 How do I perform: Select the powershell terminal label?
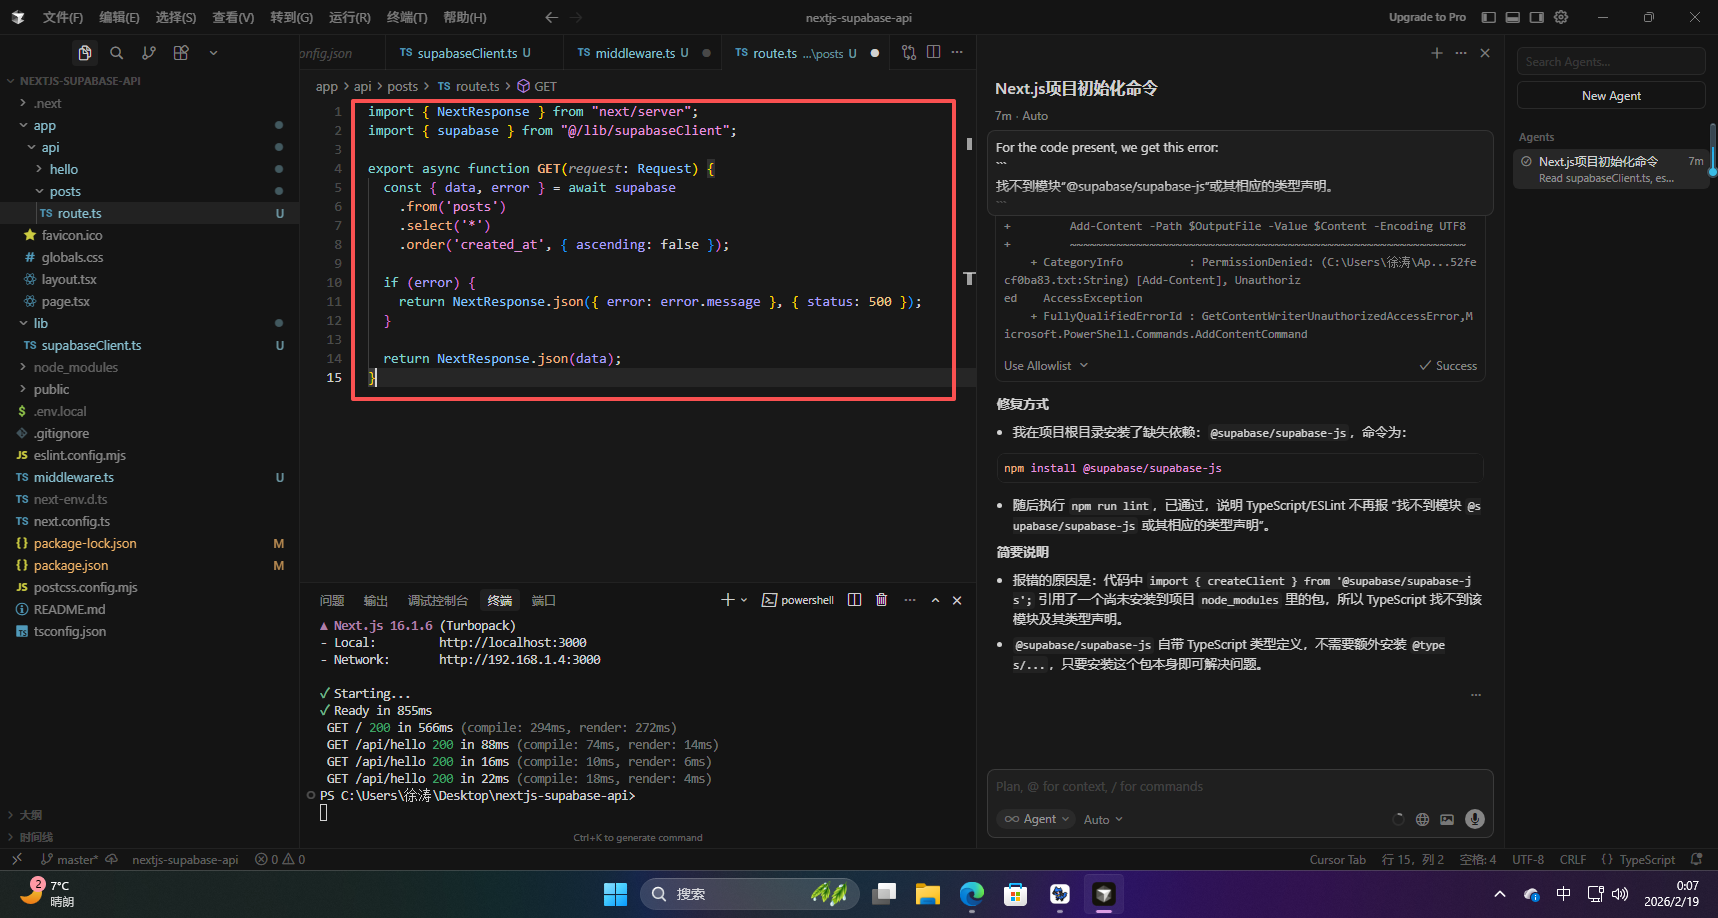coord(798,600)
